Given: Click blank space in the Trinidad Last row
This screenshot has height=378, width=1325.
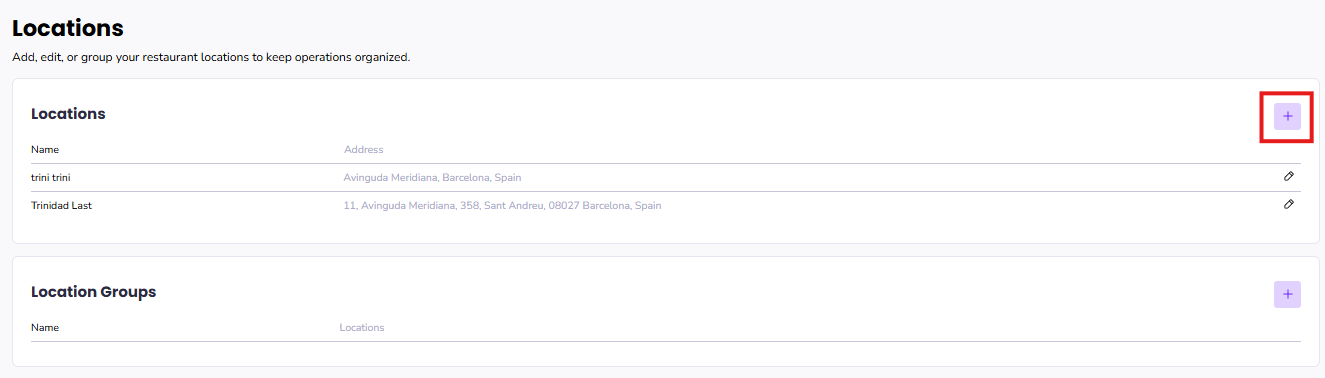Looking at the screenshot, I should (970, 205).
